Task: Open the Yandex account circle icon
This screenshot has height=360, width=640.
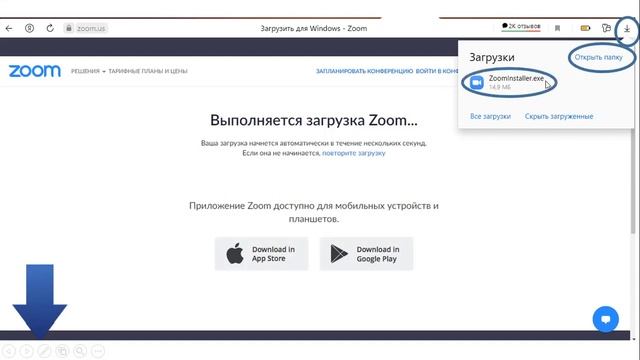Action: click(29, 28)
